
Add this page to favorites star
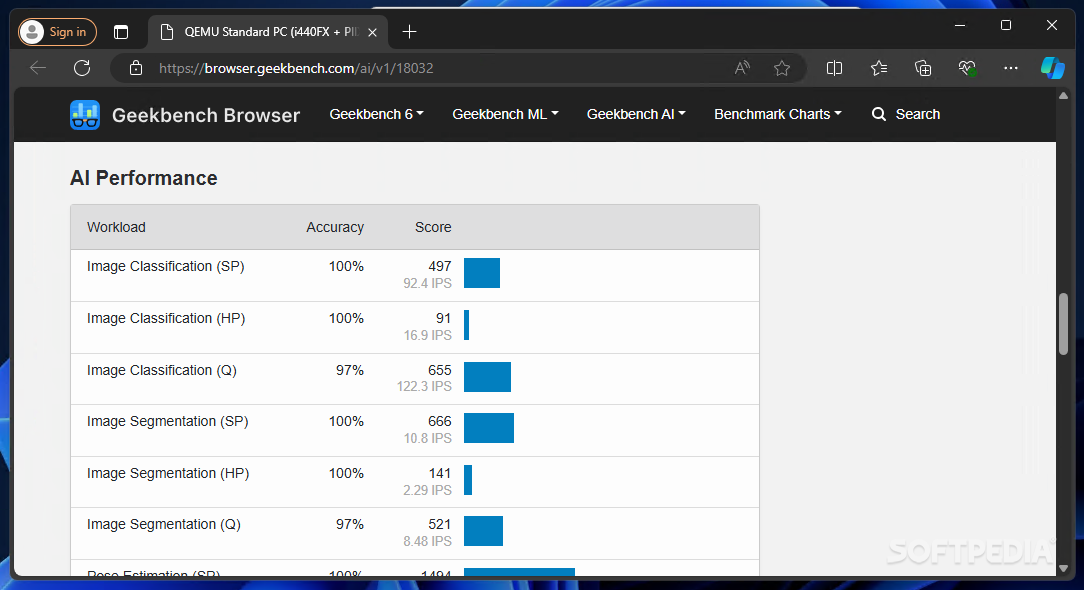click(782, 68)
